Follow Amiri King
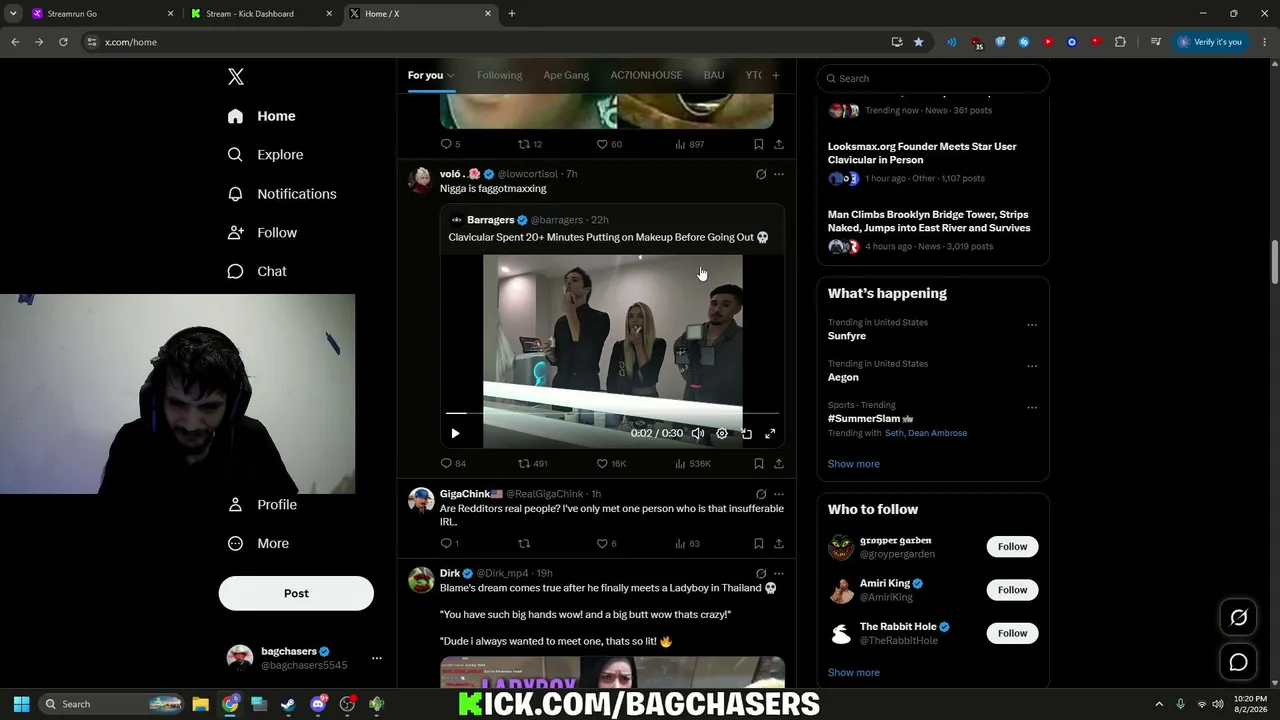The width and height of the screenshot is (1280, 720). [x=1012, y=590]
